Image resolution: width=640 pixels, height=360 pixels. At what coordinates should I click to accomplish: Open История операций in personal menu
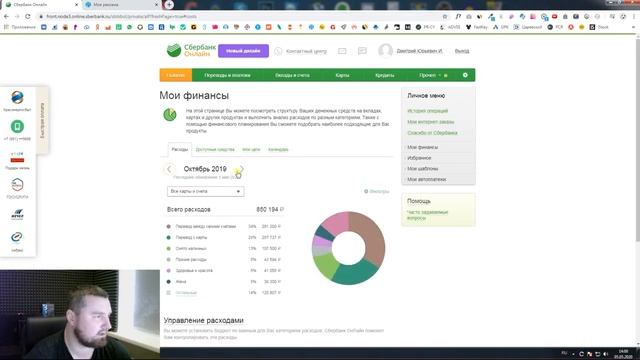pos(427,111)
